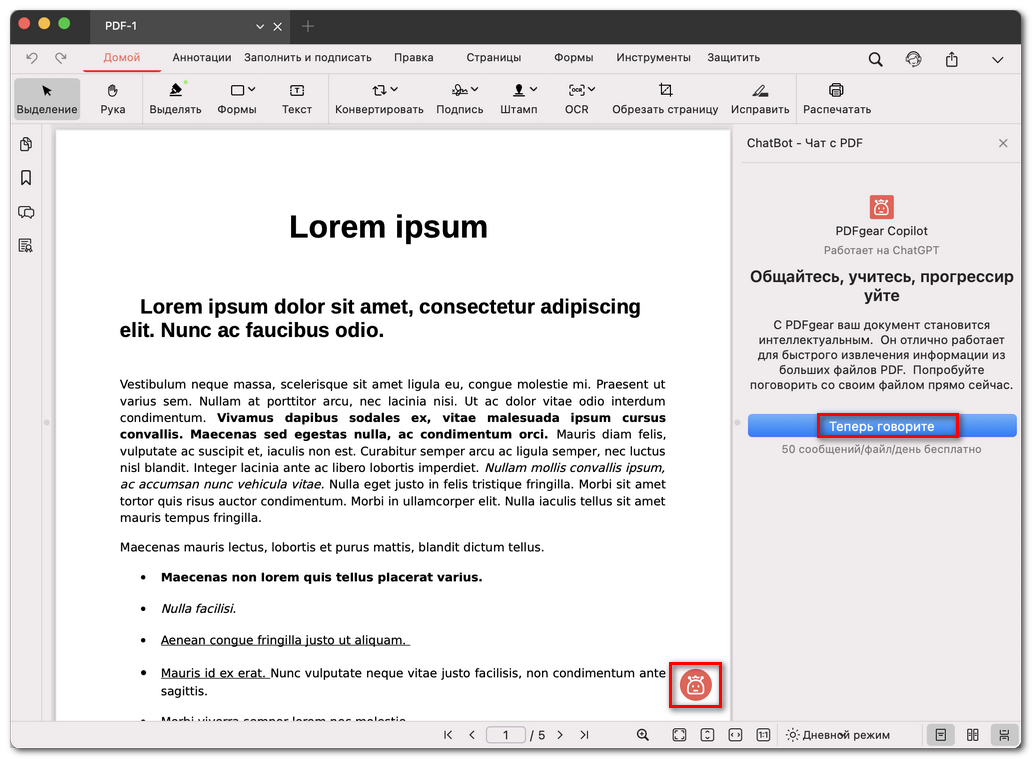Toggle Дневной режим day mode
The width and height of the screenshot is (1032, 759).
click(x=837, y=735)
